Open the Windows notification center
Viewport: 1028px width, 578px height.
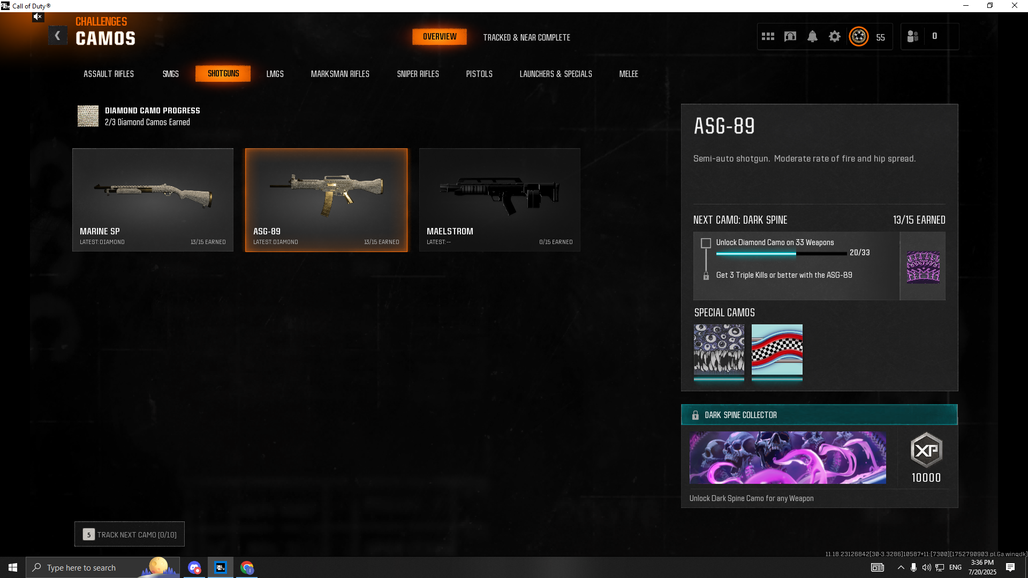(x=1010, y=568)
